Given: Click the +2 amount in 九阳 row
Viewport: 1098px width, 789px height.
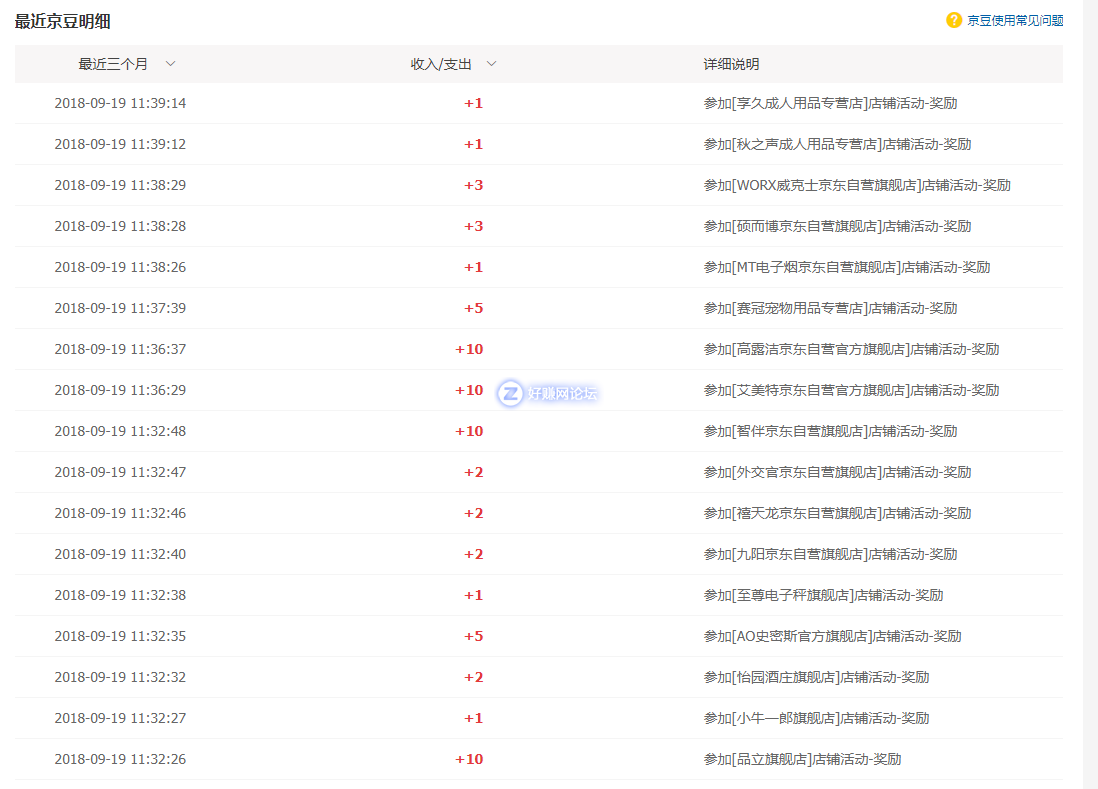Looking at the screenshot, I should [473, 554].
